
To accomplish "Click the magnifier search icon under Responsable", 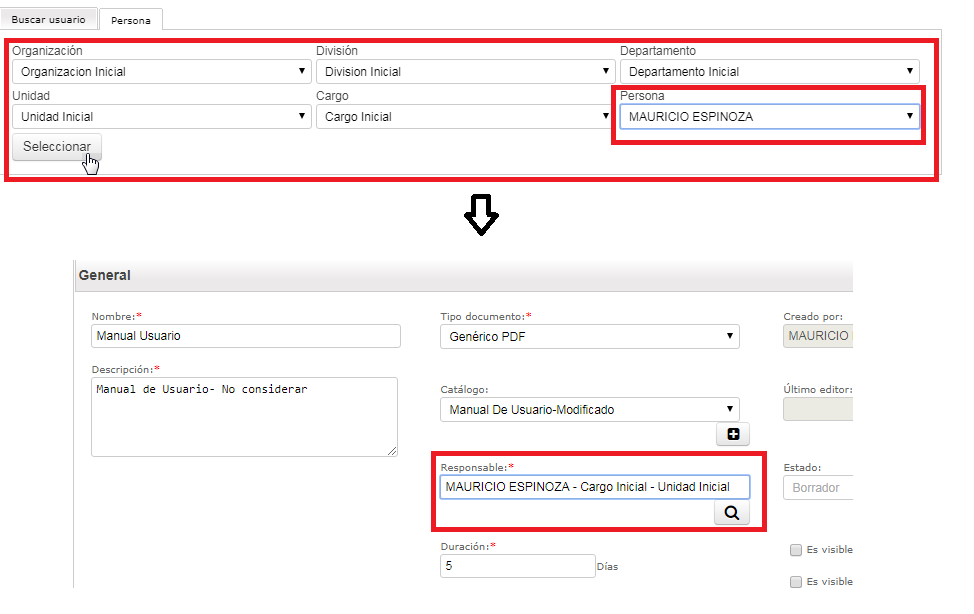I will [732, 513].
